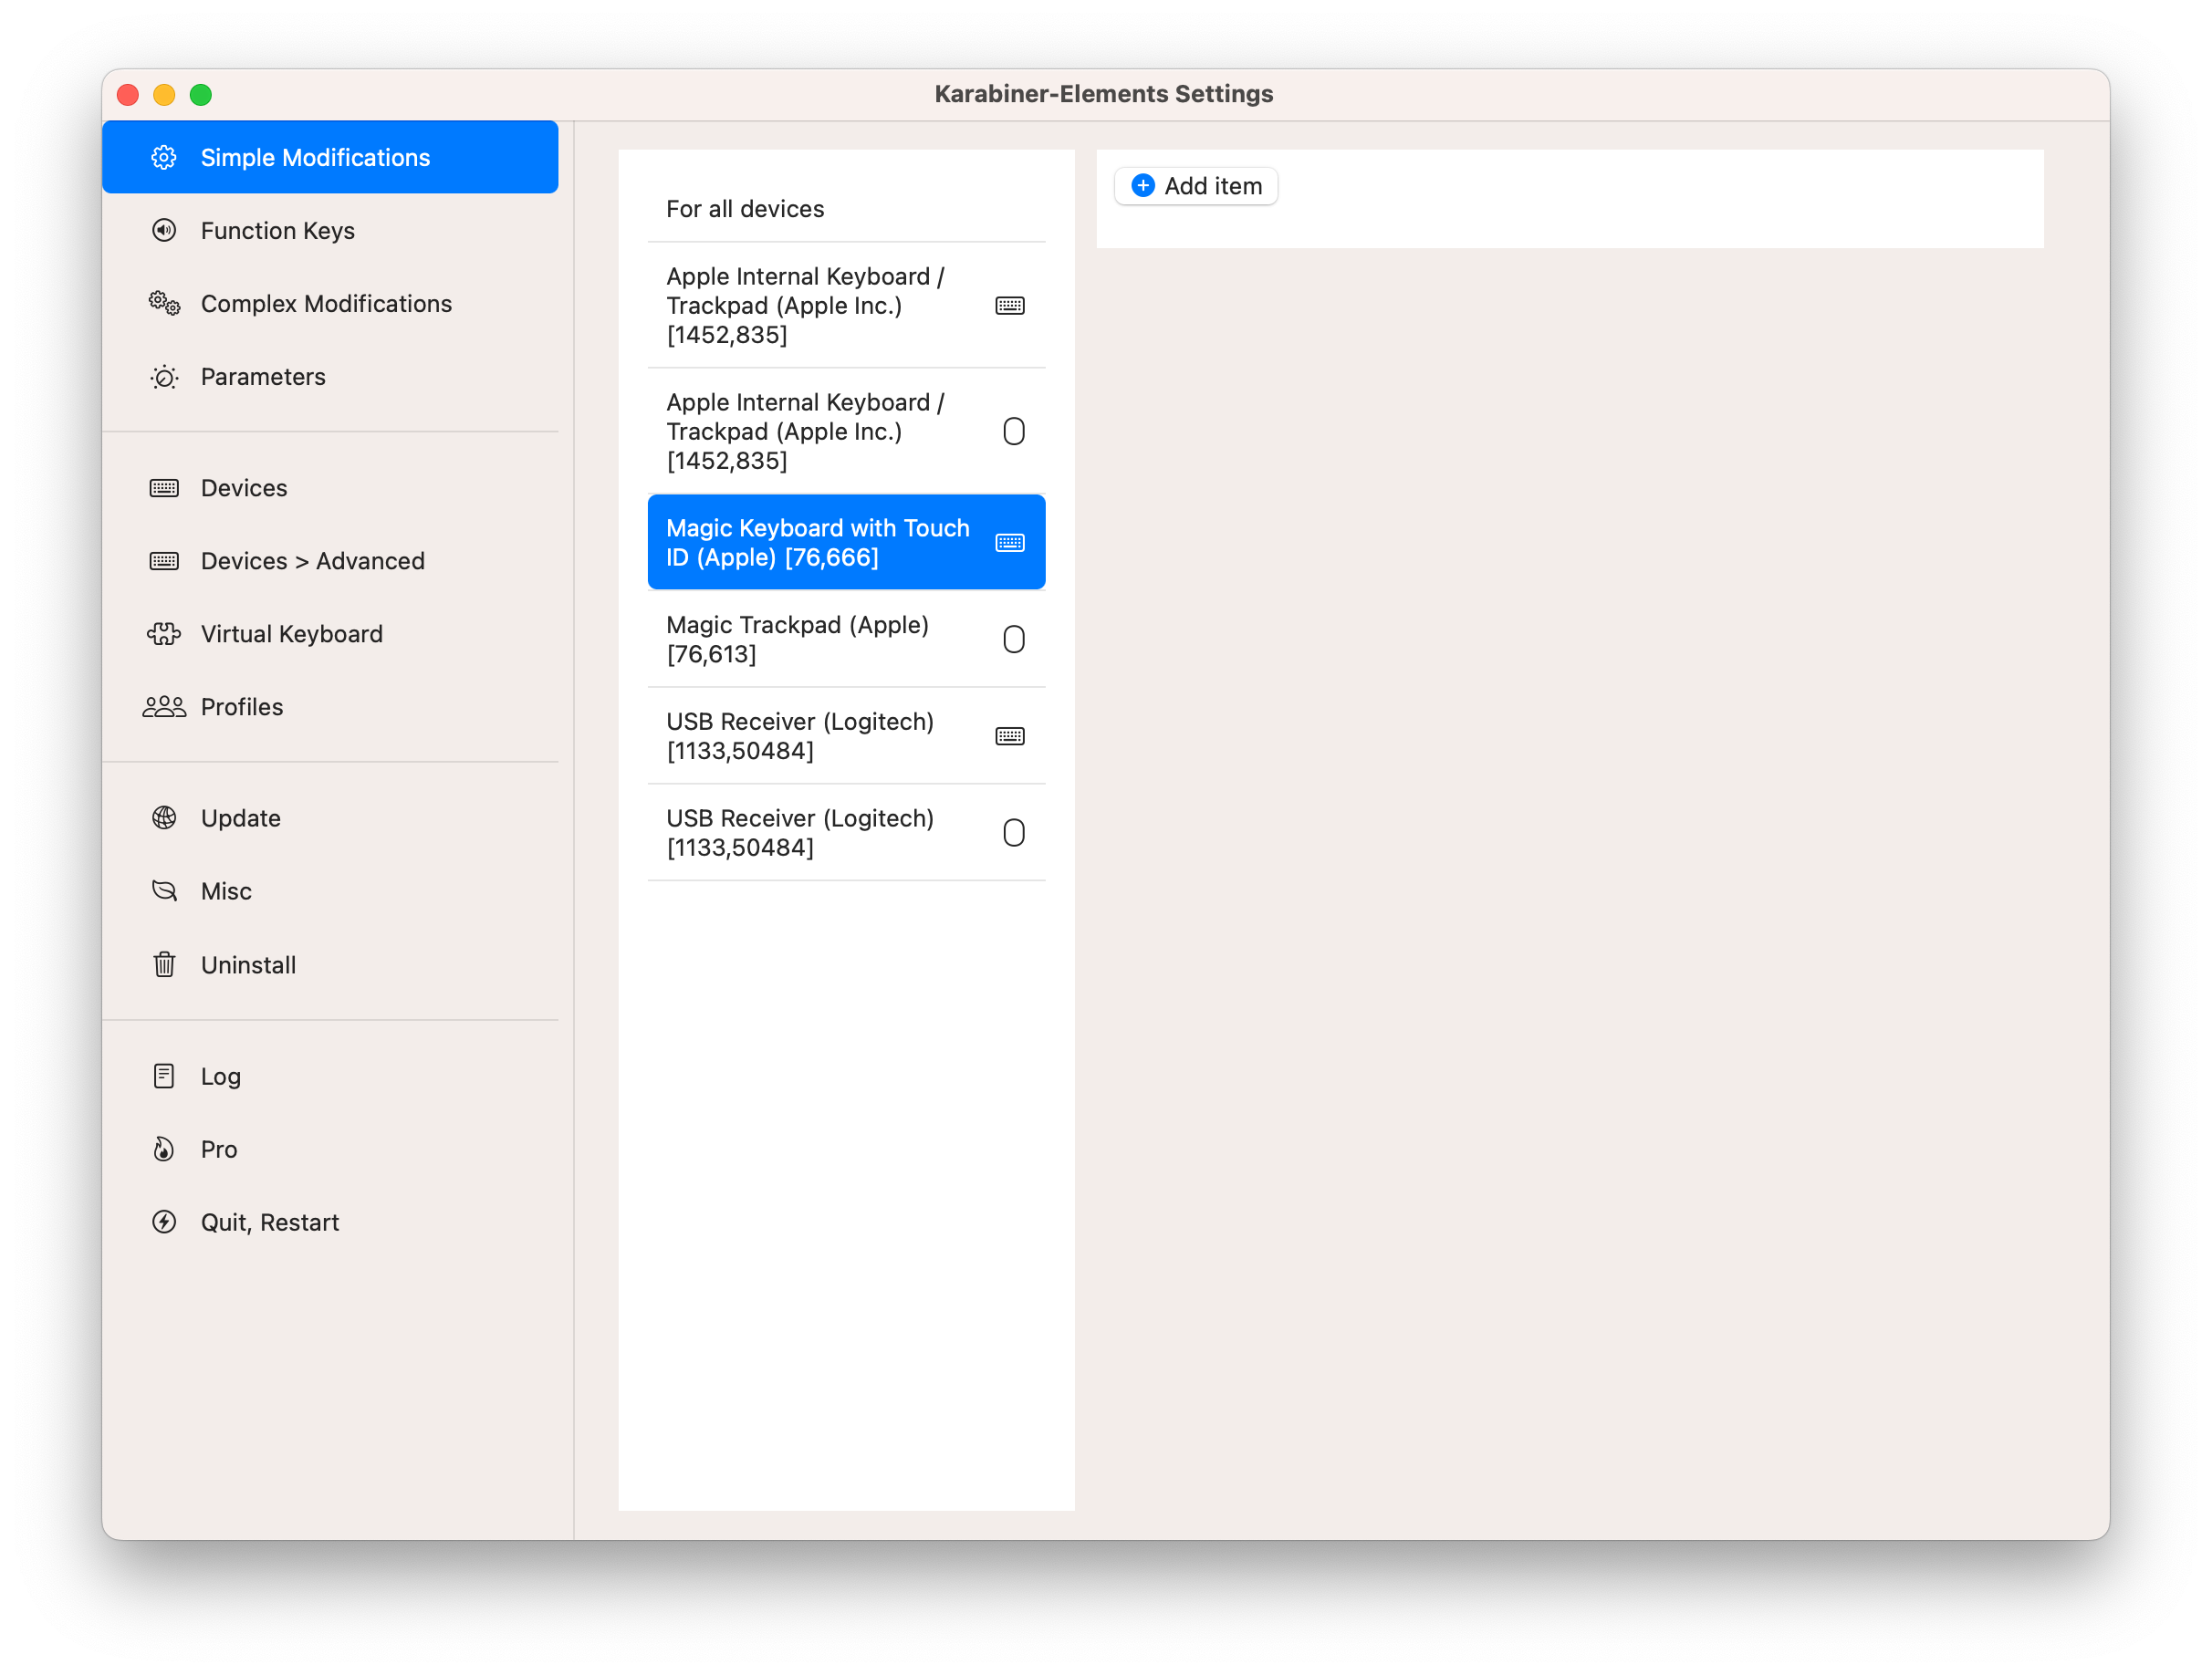Open the Simple Modifications gear icon
Image resolution: width=2212 pixels, height=1675 pixels.
coord(164,156)
